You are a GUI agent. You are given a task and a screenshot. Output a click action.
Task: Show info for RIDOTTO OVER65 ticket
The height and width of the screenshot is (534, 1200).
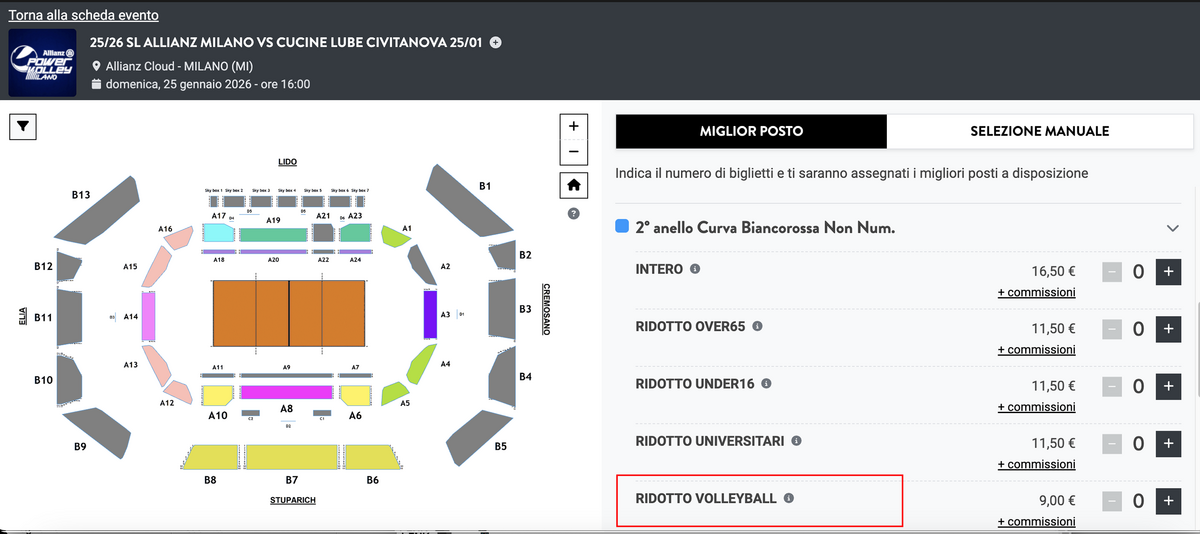pyautogui.click(x=757, y=327)
